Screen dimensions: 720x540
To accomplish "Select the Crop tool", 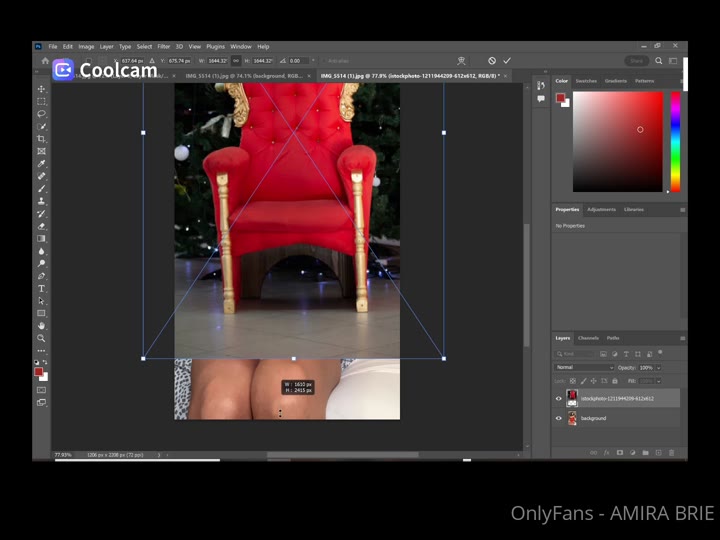I will point(41,139).
